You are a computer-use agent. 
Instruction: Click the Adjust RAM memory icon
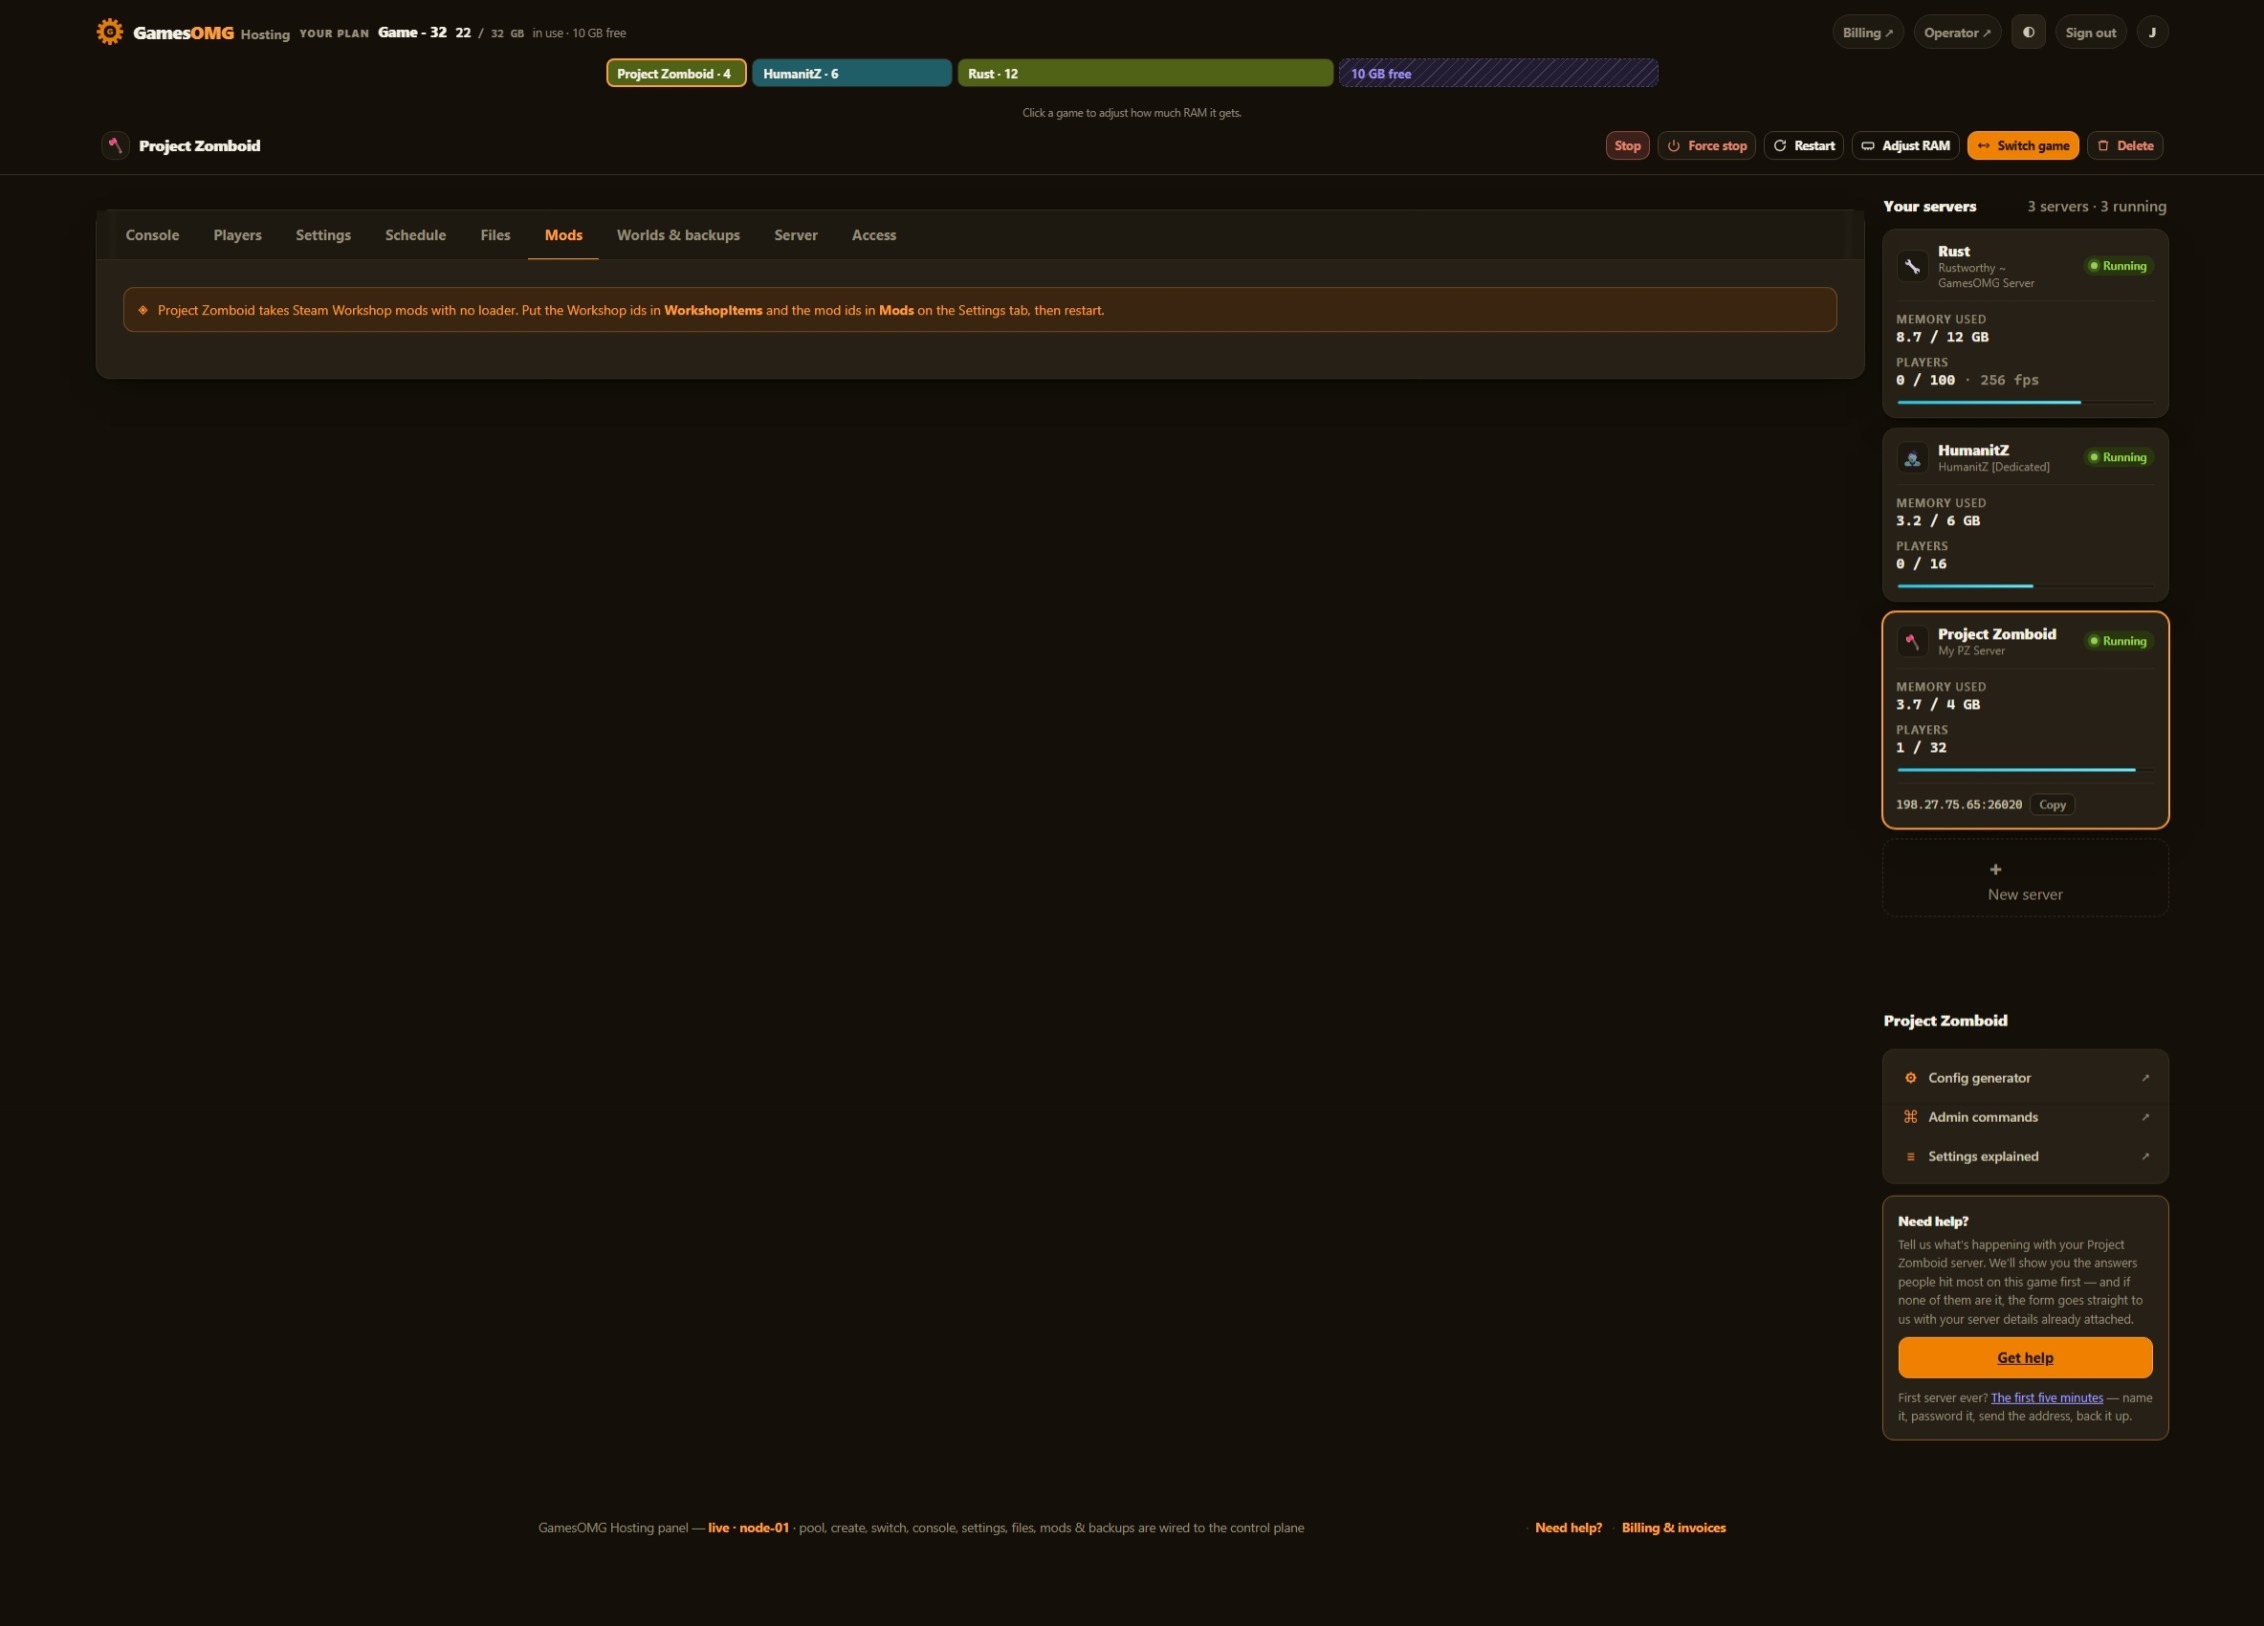(1867, 146)
